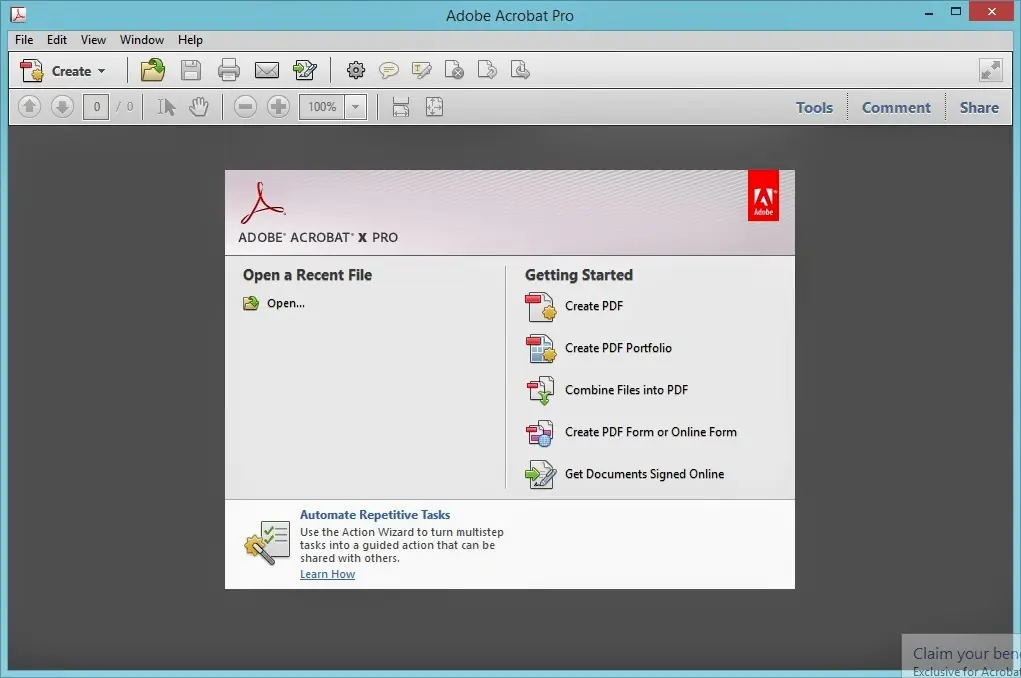Click the Acrobat app icon in title bar
The width and height of the screenshot is (1021, 678).
[x=18, y=14]
